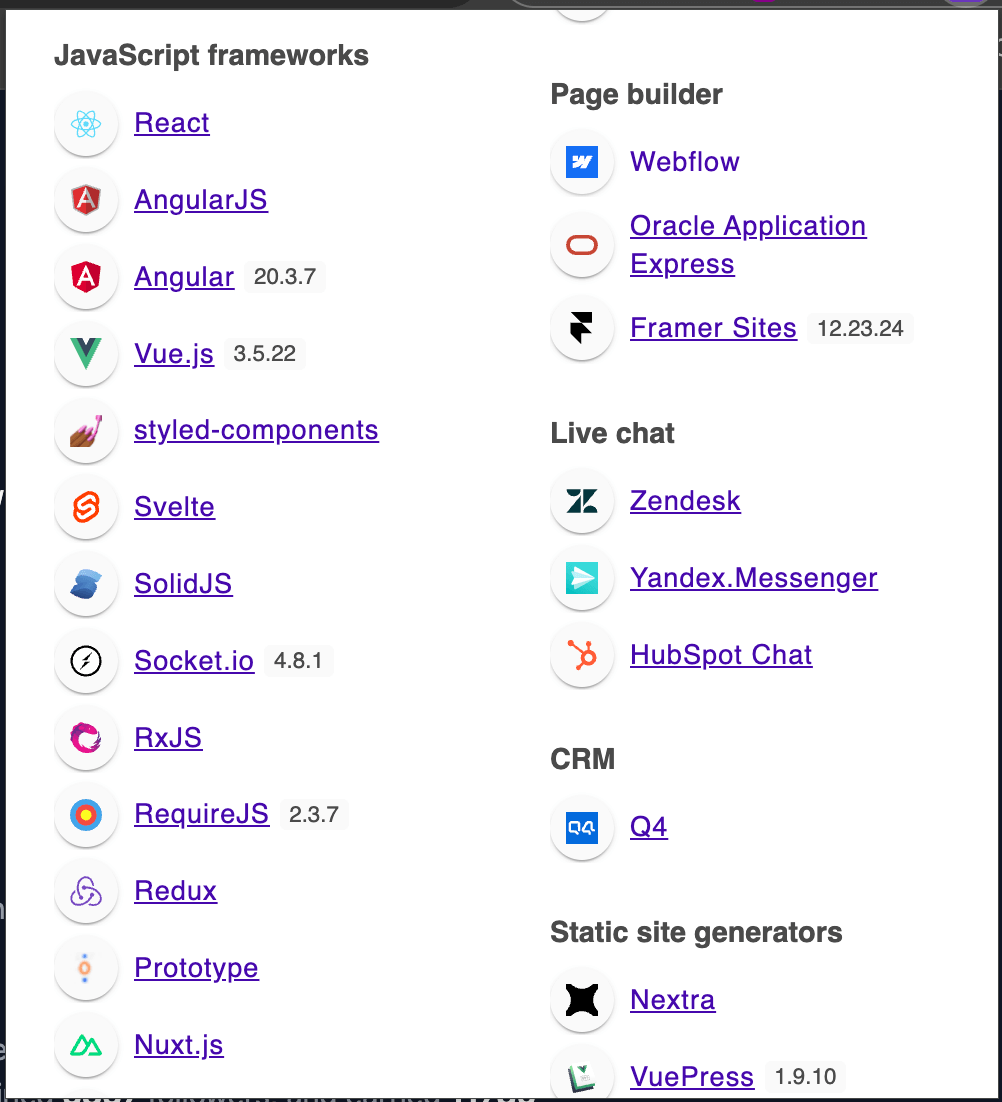Open the SolidJS link
The width and height of the screenshot is (1002, 1102).
coord(183,584)
